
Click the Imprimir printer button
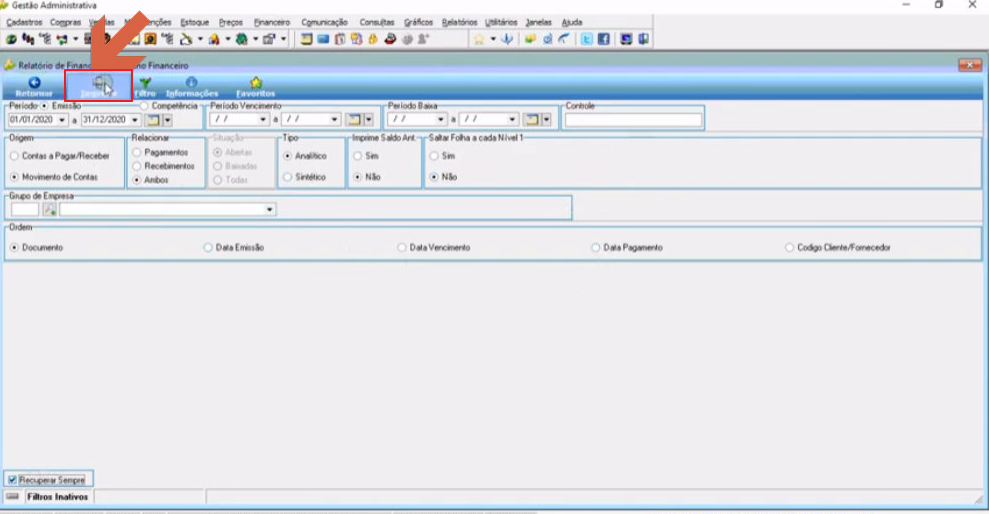coord(99,86)
